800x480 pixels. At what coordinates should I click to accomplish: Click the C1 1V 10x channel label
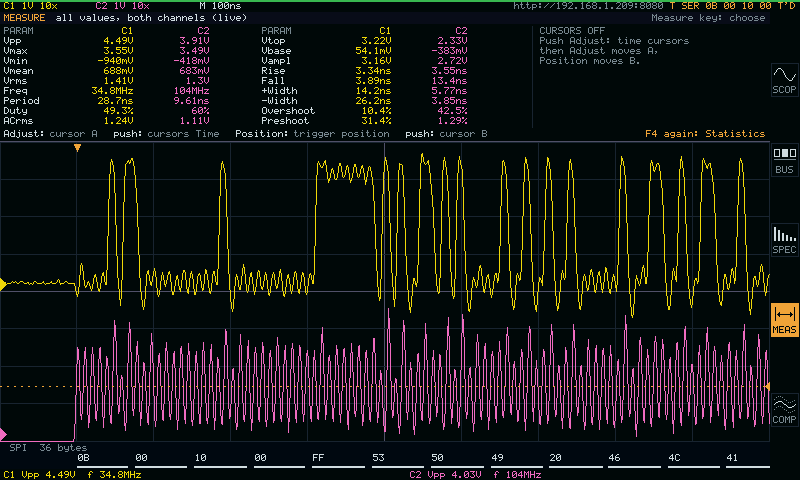tap(30, 6)
